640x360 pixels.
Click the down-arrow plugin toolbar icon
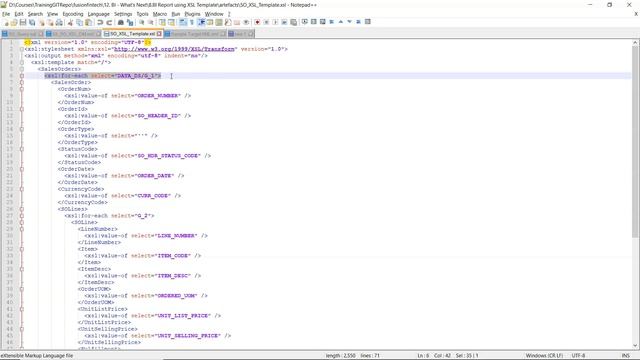point(349,22)
